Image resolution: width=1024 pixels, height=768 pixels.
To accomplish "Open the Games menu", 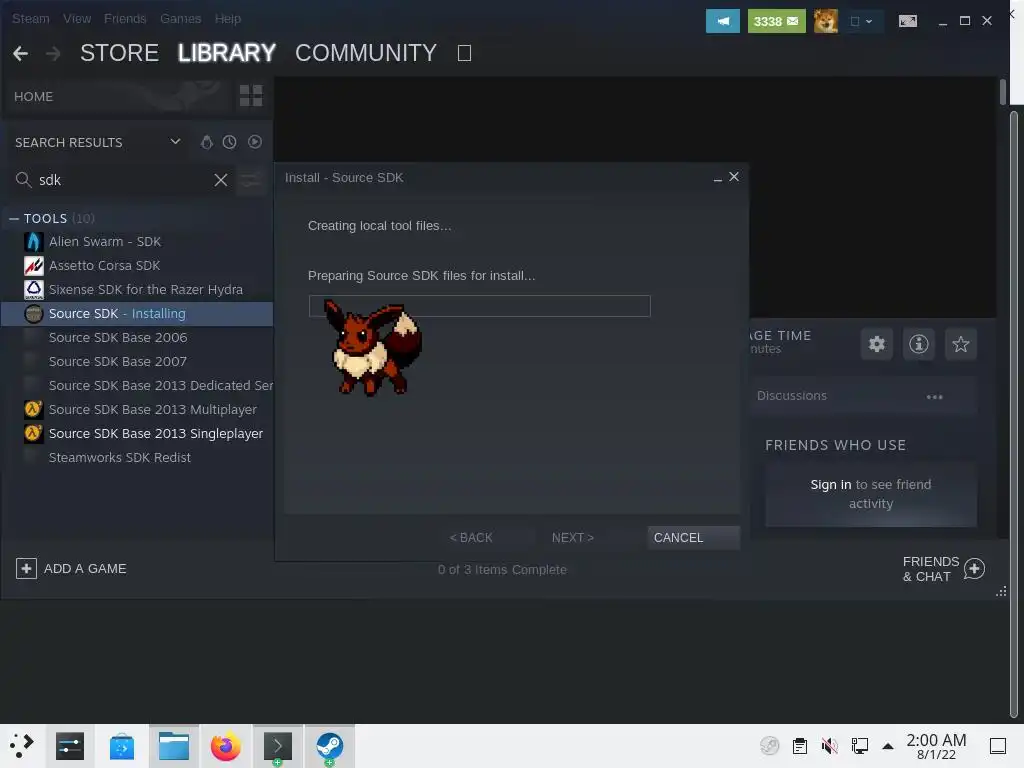I will tap(180, 19).
